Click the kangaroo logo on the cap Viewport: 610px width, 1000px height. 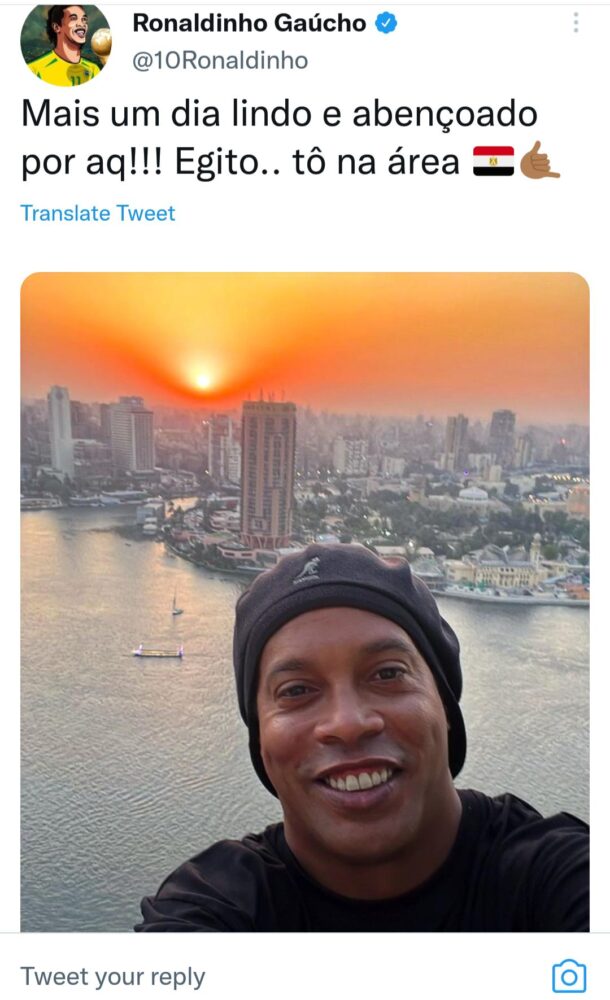tap(307, 570)
